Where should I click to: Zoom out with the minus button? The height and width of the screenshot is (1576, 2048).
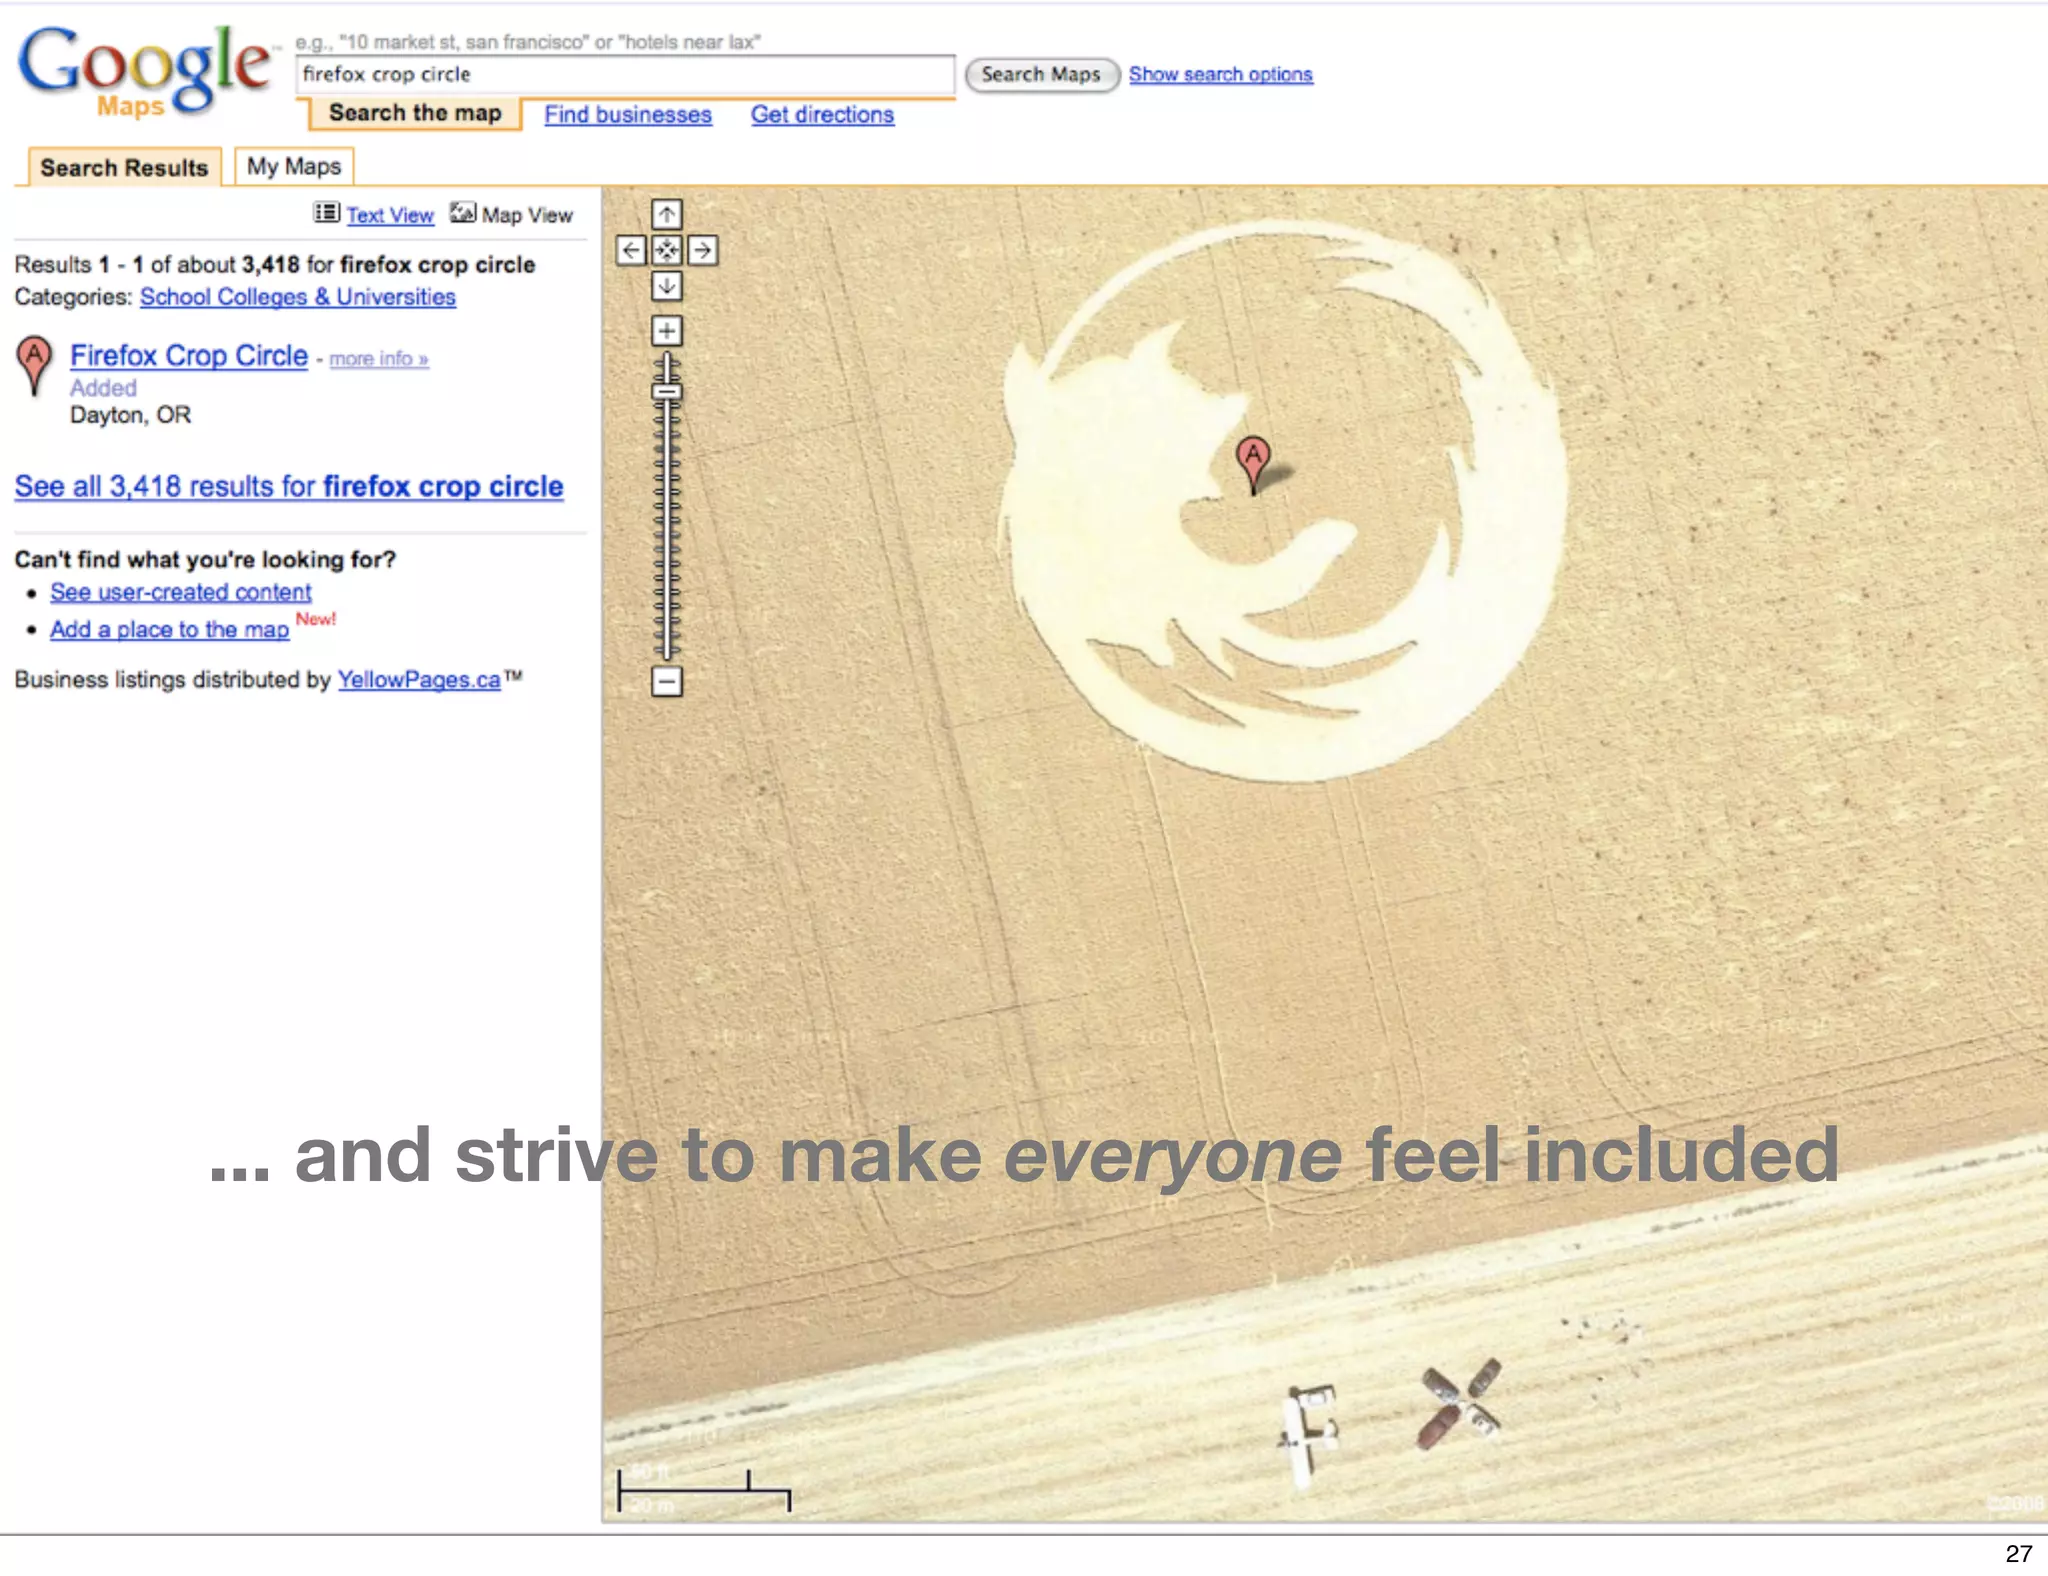point(667,682)
